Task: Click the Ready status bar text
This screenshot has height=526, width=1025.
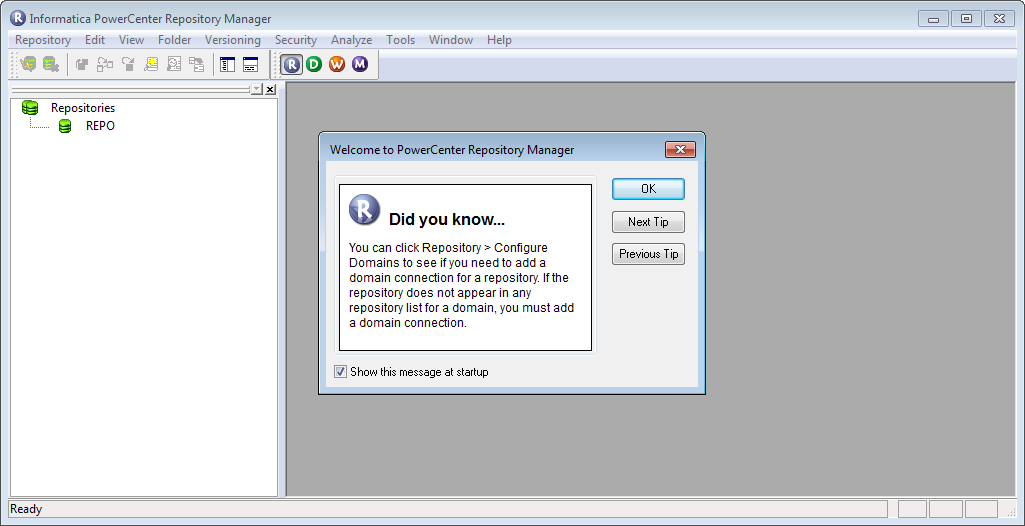Action: click(x=26, y=509)
